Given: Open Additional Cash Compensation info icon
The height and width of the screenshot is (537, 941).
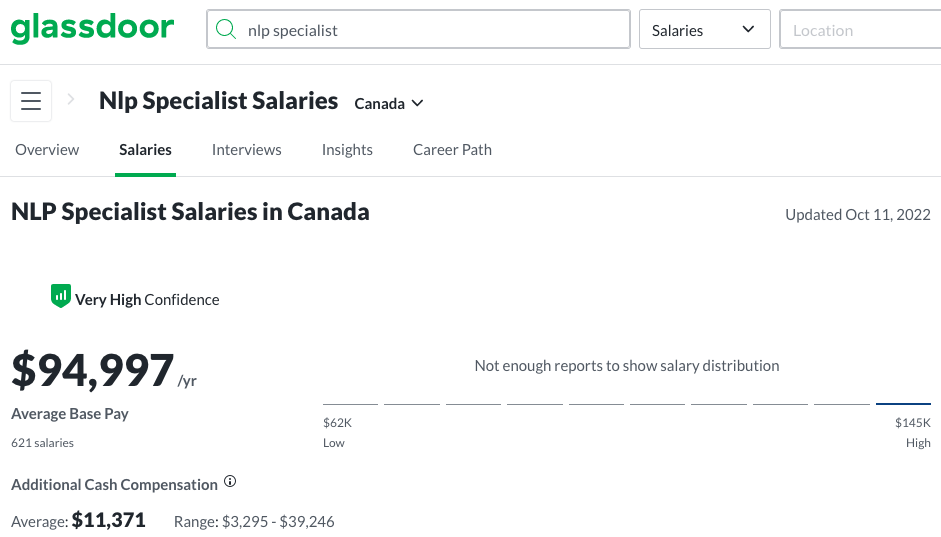Looking at the screenshot, I should (x=230, y=481).
